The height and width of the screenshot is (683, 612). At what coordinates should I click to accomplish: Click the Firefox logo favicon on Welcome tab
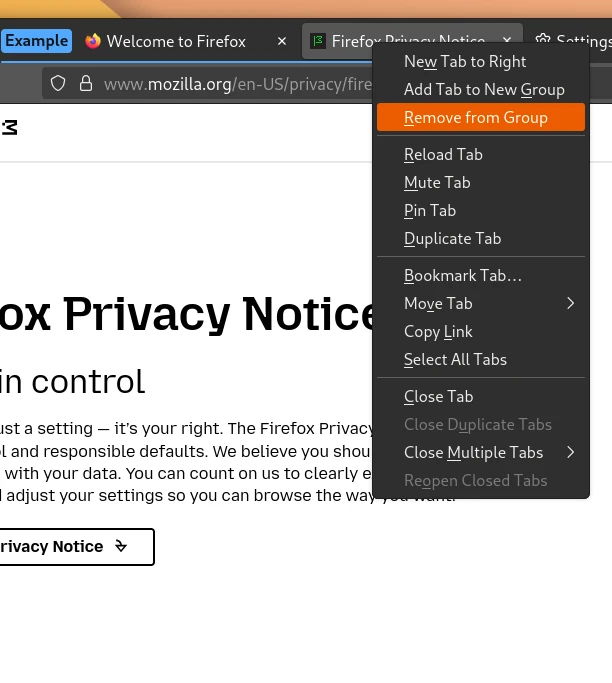(x=93, y=41)
